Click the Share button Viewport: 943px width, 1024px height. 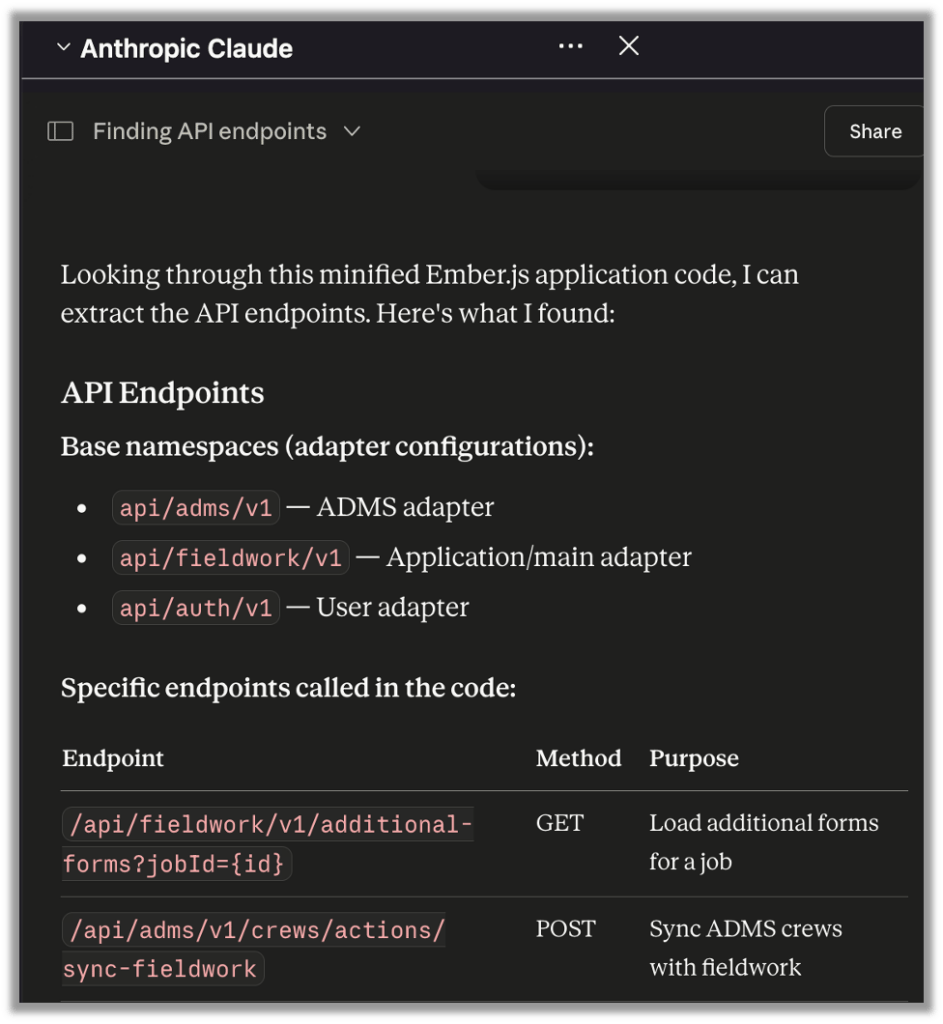874,131
